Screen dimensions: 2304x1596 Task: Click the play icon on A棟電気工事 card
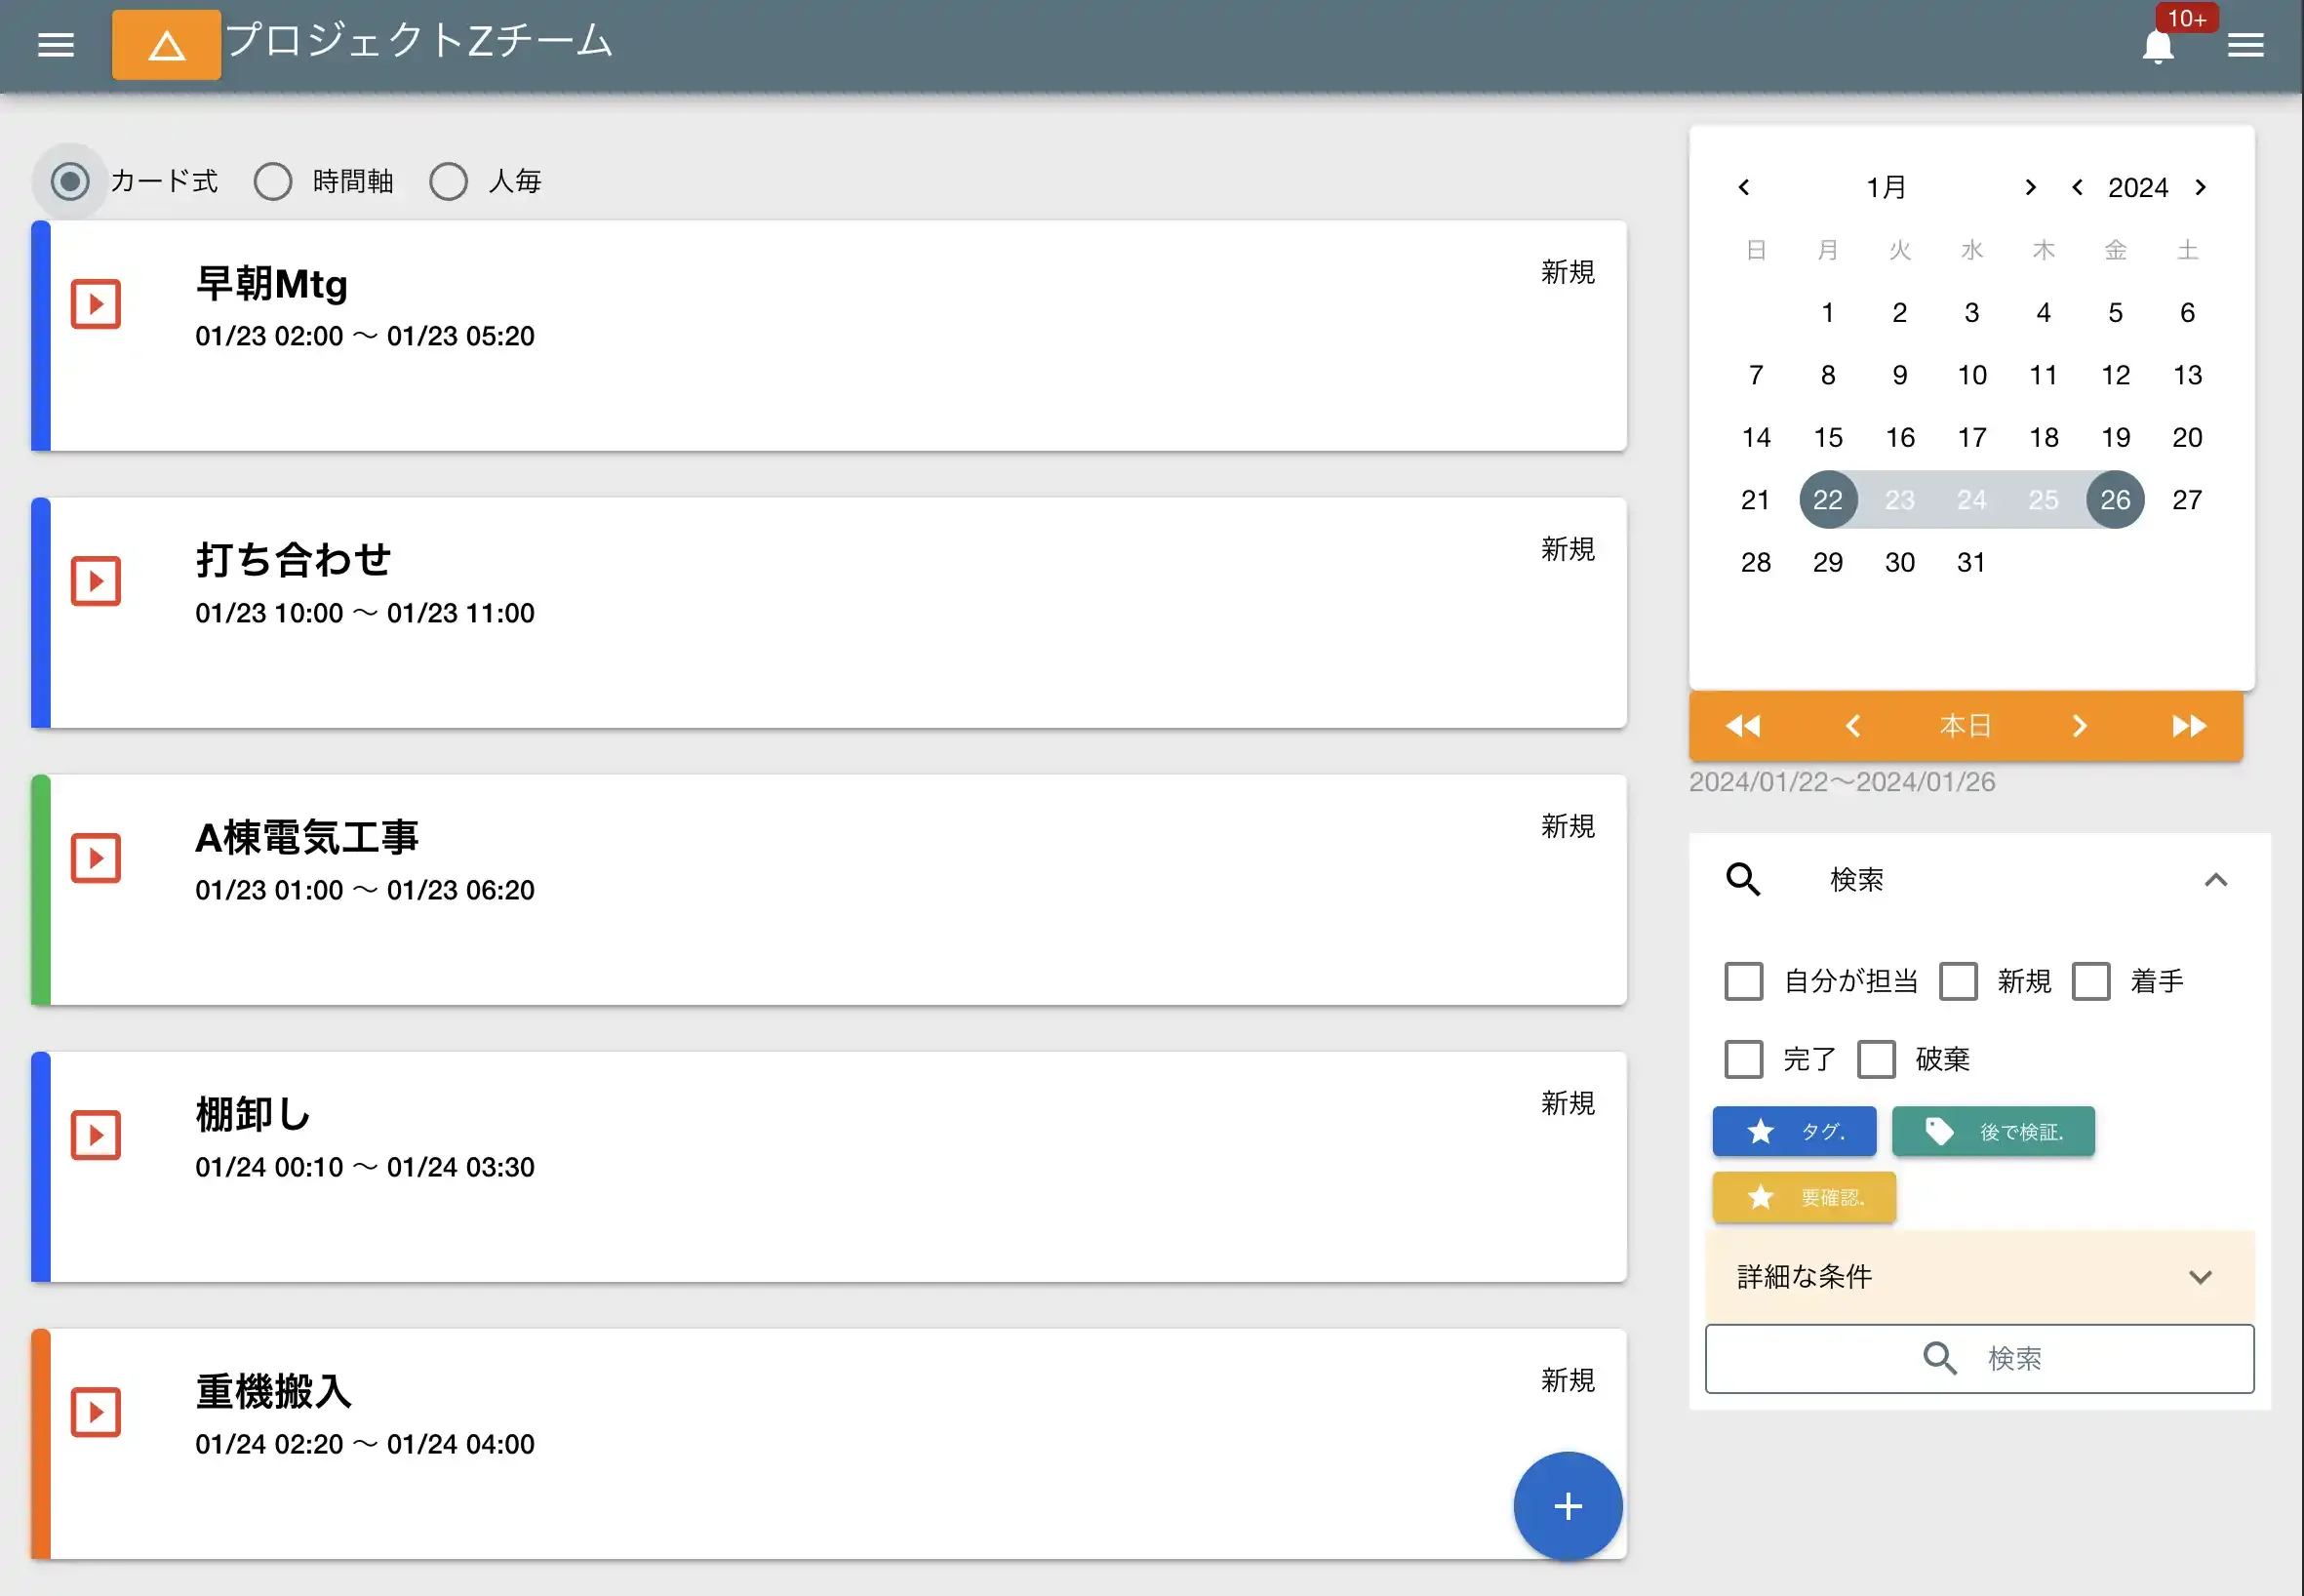point(95,857)
